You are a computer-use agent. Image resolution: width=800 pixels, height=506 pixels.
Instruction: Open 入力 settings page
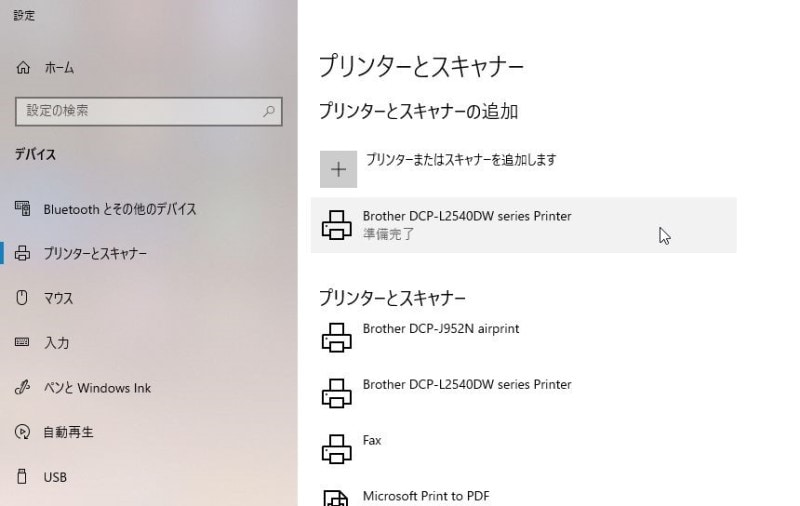(x=57, y=343)
